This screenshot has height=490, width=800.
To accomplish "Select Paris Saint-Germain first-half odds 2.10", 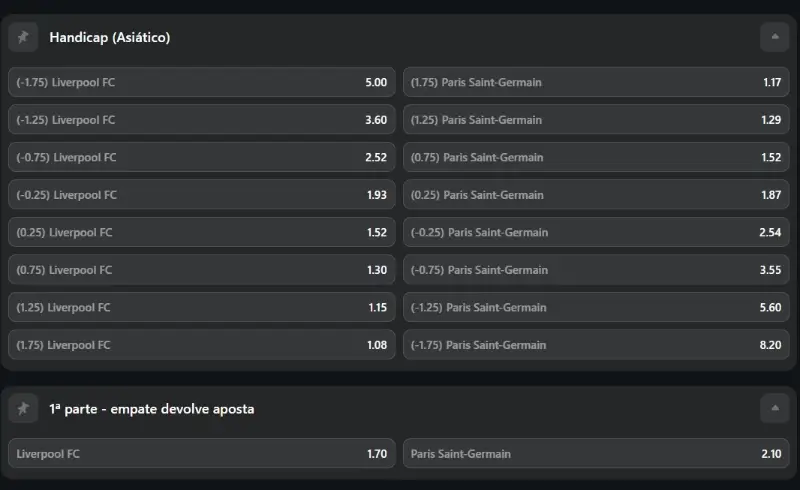I will [x=596, y=454].
